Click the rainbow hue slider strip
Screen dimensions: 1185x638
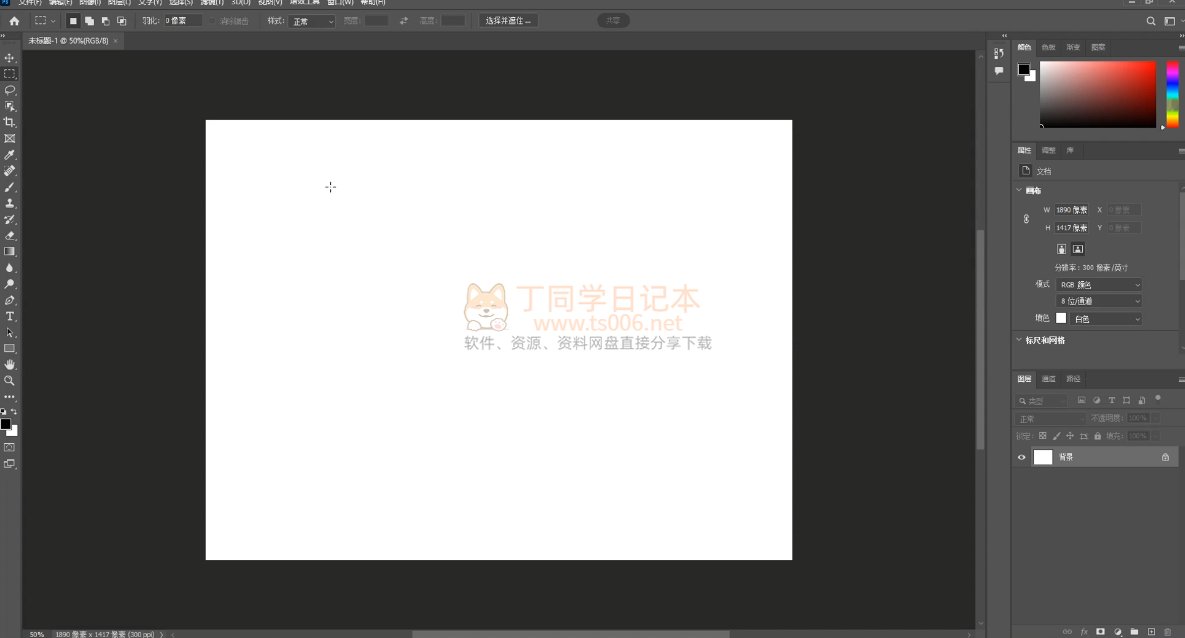1173,94
